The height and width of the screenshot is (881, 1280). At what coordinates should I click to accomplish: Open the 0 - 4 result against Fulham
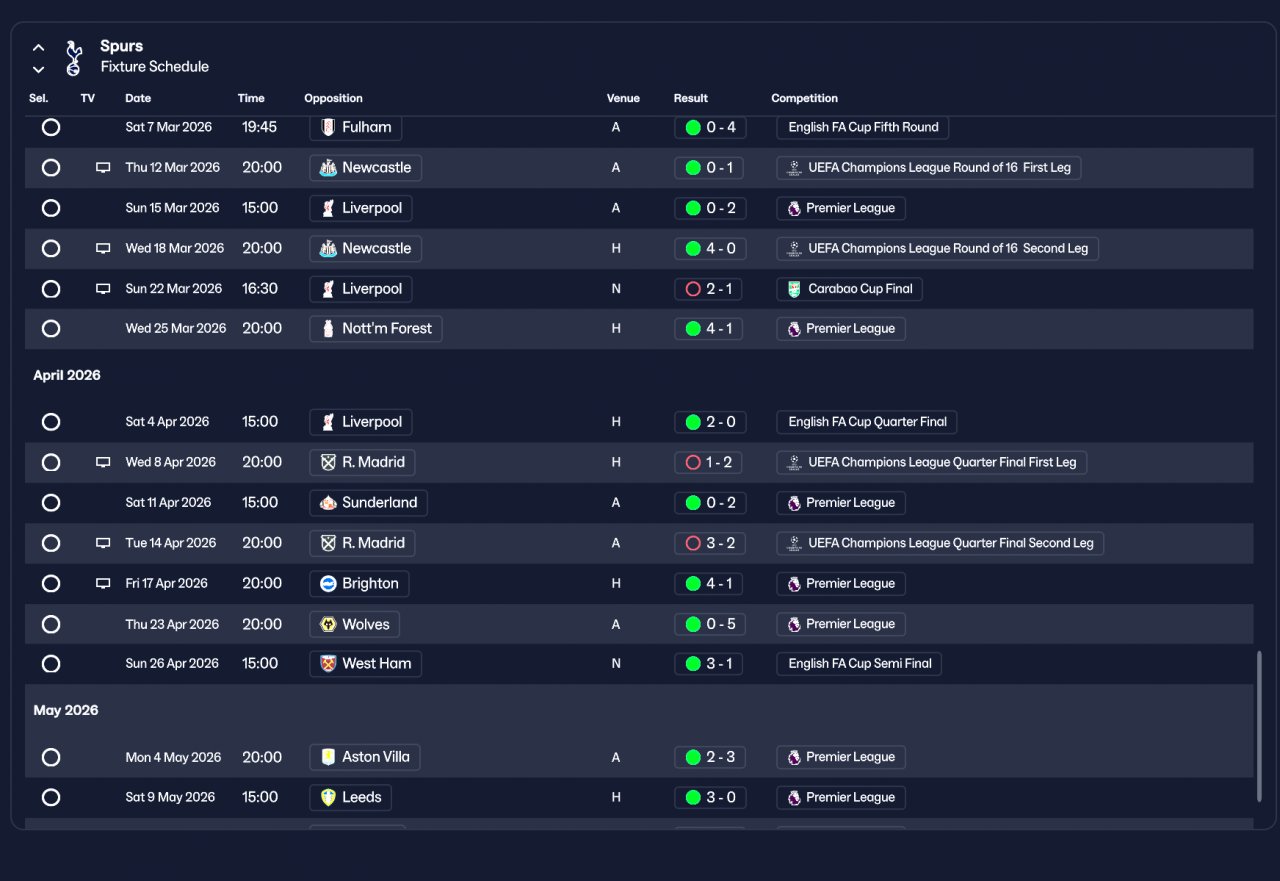pyautogui.click(x=710, y=127)
